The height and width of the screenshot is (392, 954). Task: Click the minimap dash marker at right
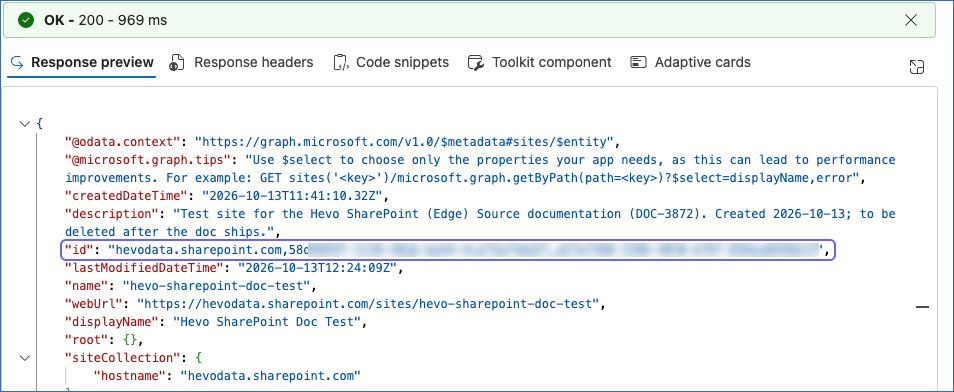pyautogui.click(x=922, y=307)
